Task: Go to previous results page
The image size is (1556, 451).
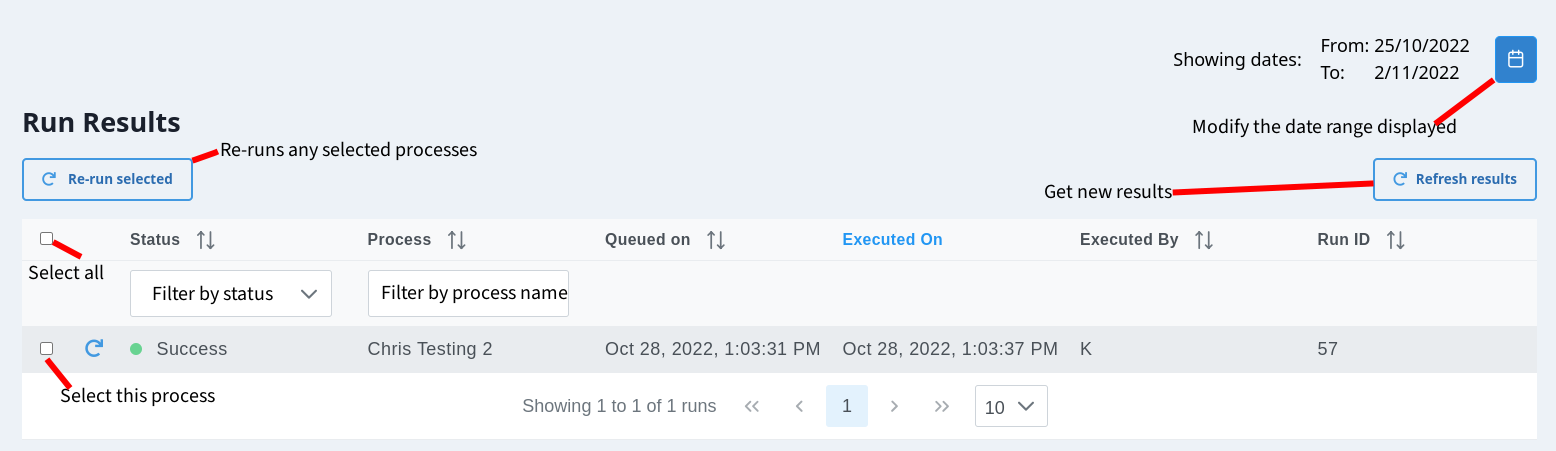Action: [799, 406]
